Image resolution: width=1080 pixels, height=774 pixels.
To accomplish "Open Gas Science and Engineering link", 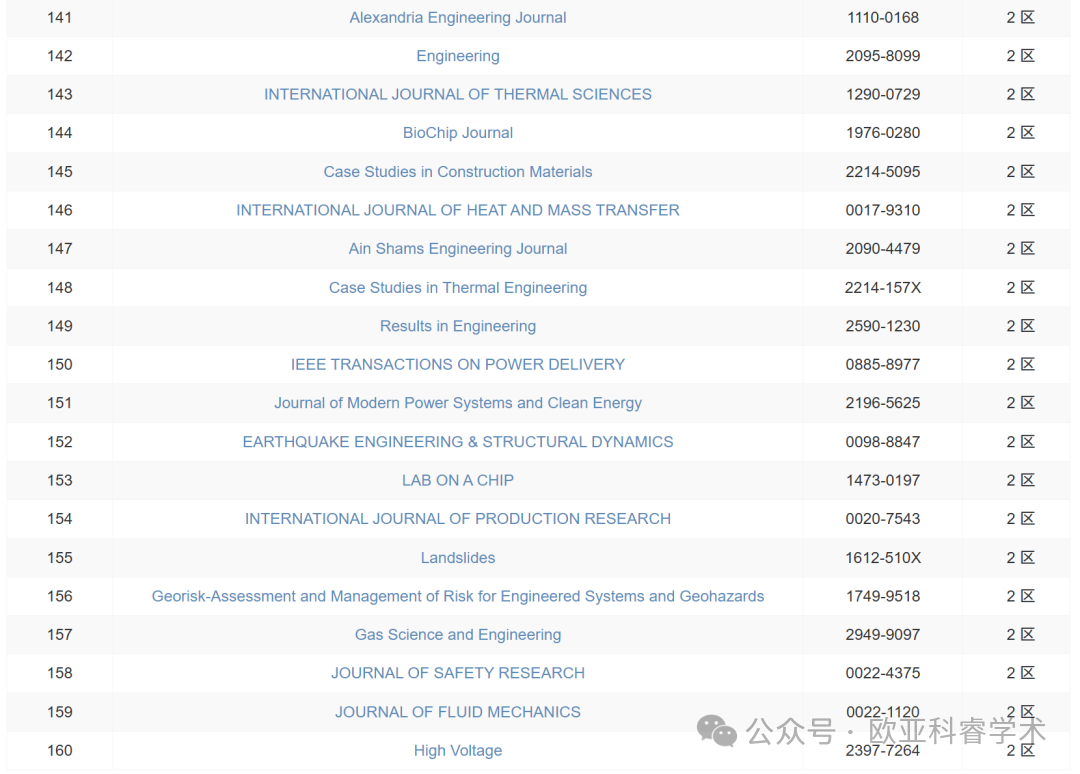I will tap(457, 635).
